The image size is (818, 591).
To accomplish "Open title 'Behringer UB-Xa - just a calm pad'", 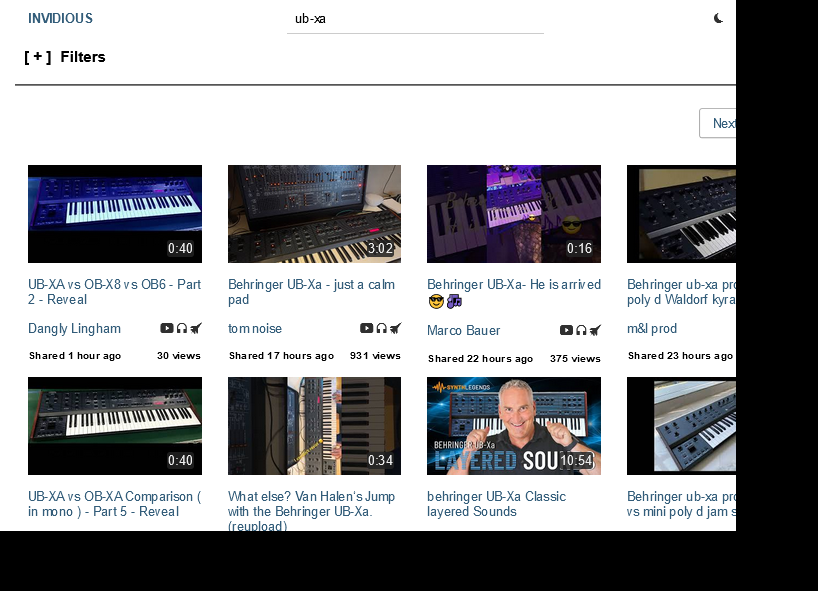I will click(x=311, y=292).
